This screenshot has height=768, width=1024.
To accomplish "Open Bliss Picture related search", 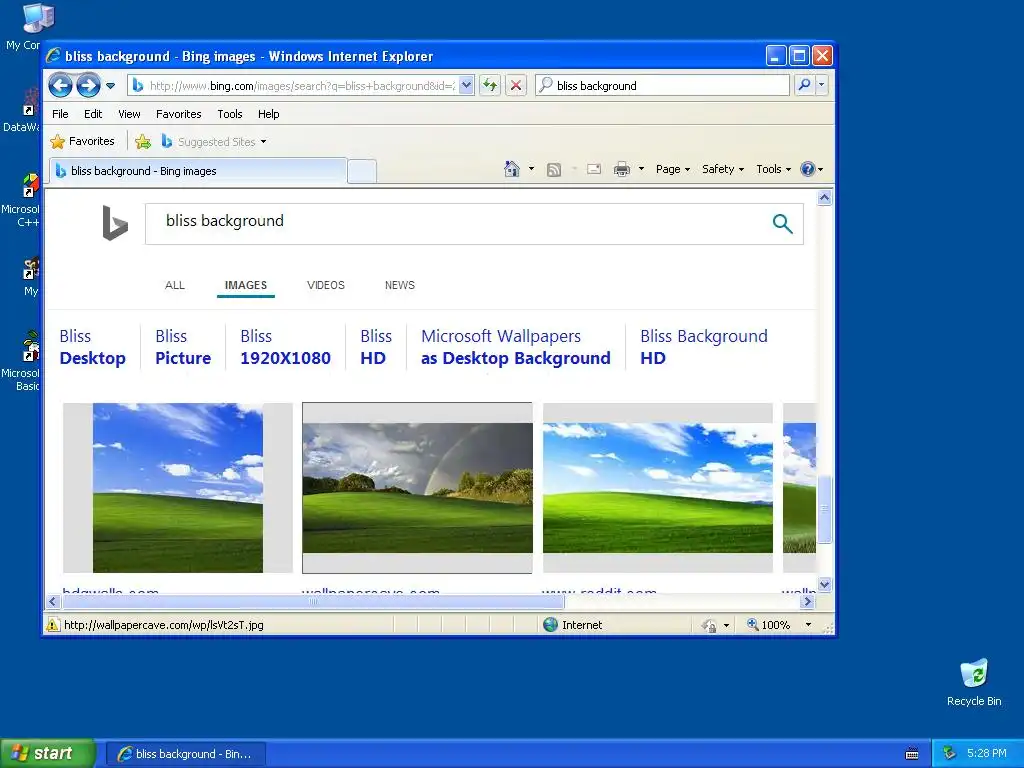I will (183, 347).
